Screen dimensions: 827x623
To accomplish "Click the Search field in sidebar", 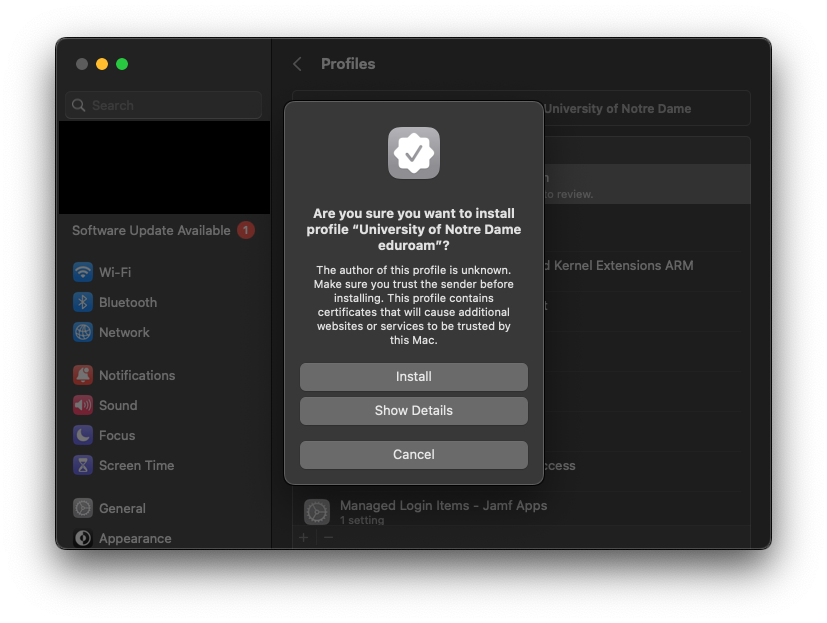I will (x=165, y=105).
